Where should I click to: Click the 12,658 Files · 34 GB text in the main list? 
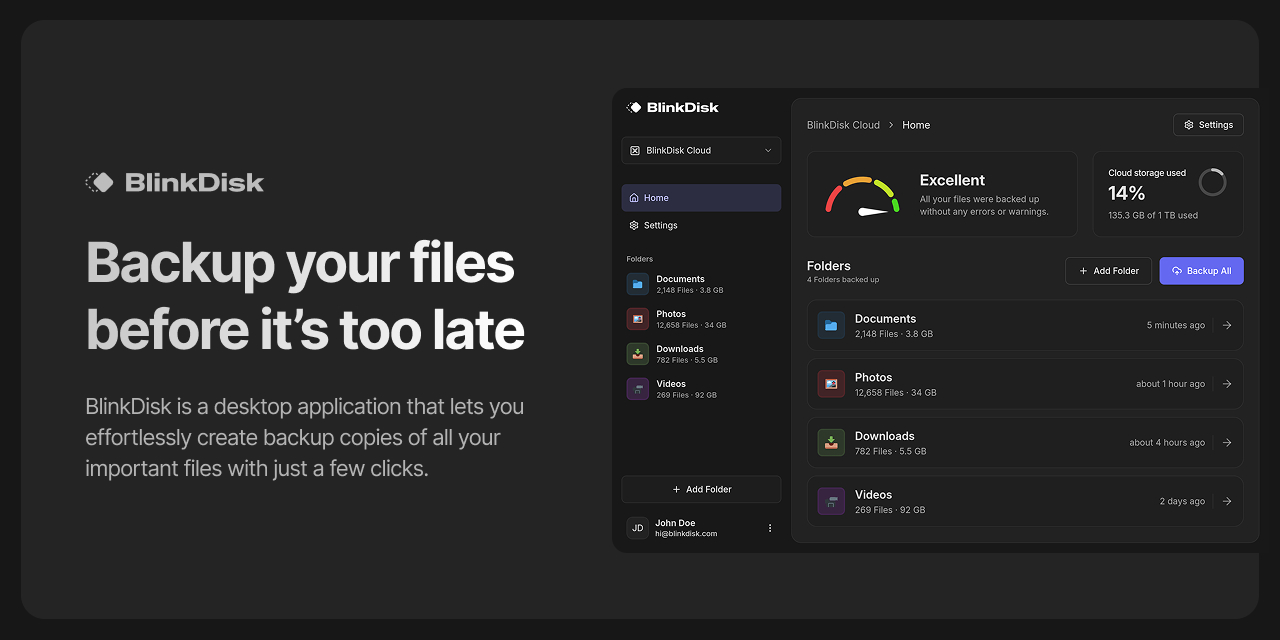pyautogui.click(x=896, y=393)
